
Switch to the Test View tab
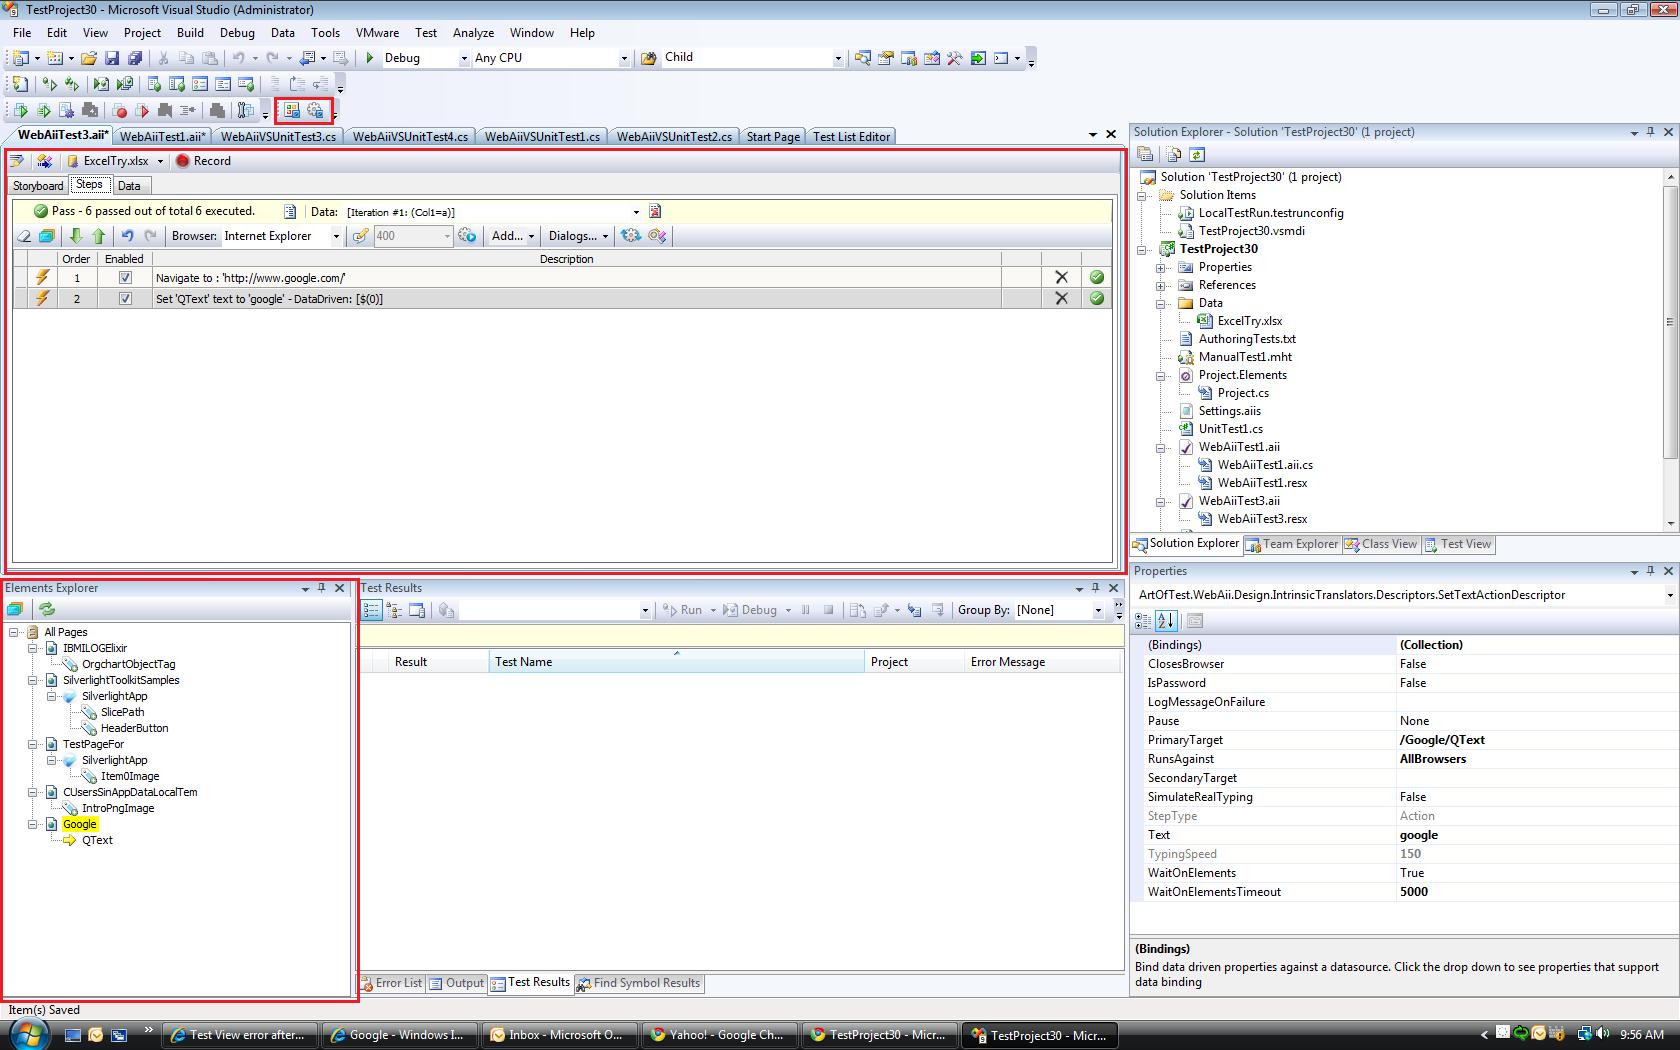pos(1458,544)
